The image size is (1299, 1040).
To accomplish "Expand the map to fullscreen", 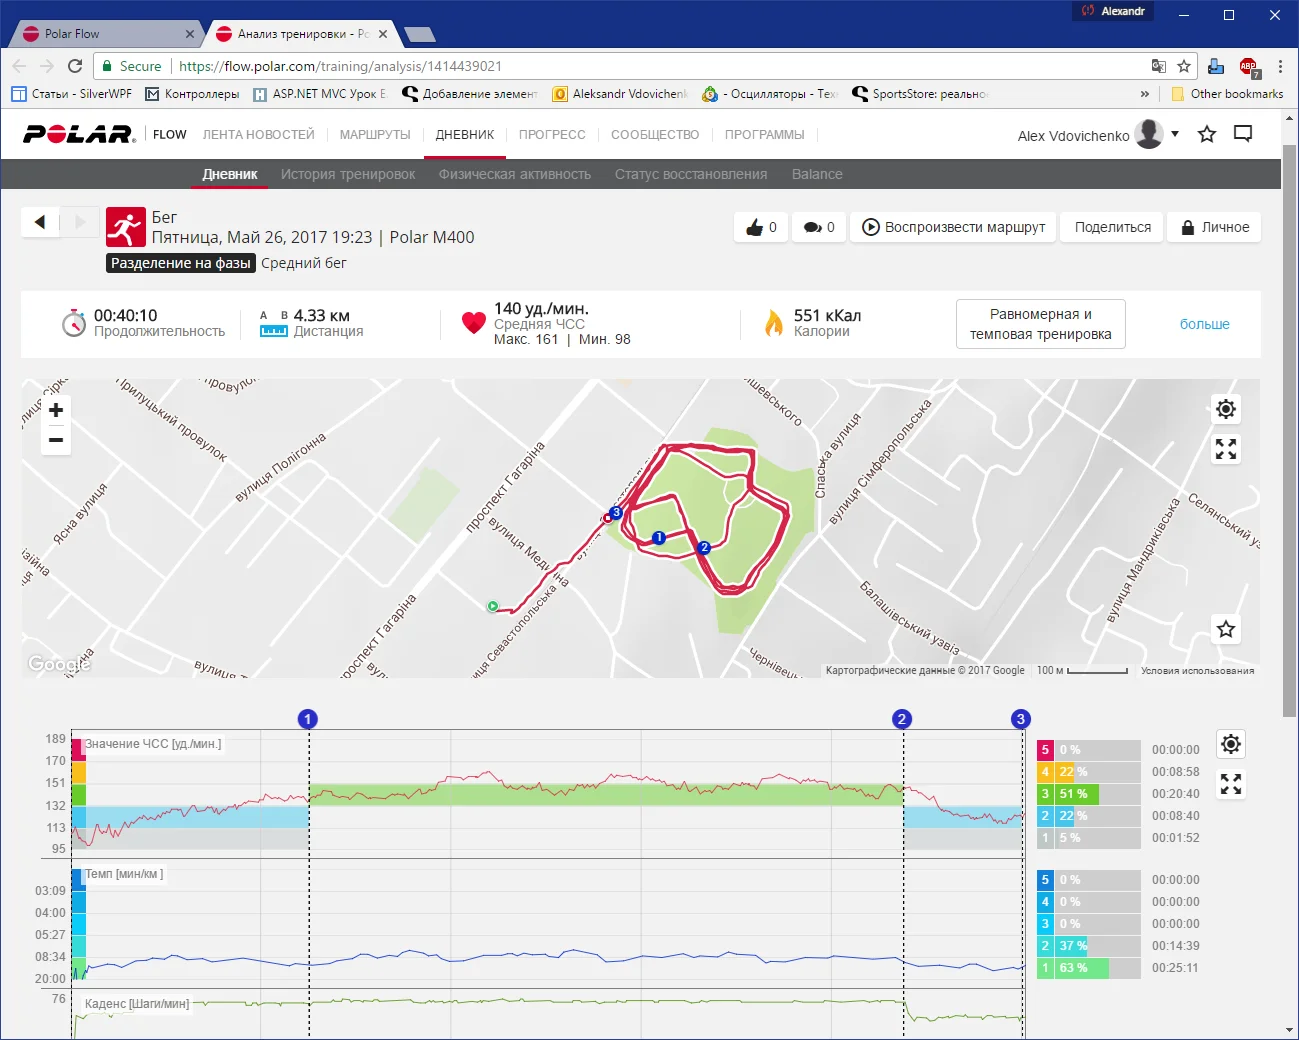I will 1226,450.
